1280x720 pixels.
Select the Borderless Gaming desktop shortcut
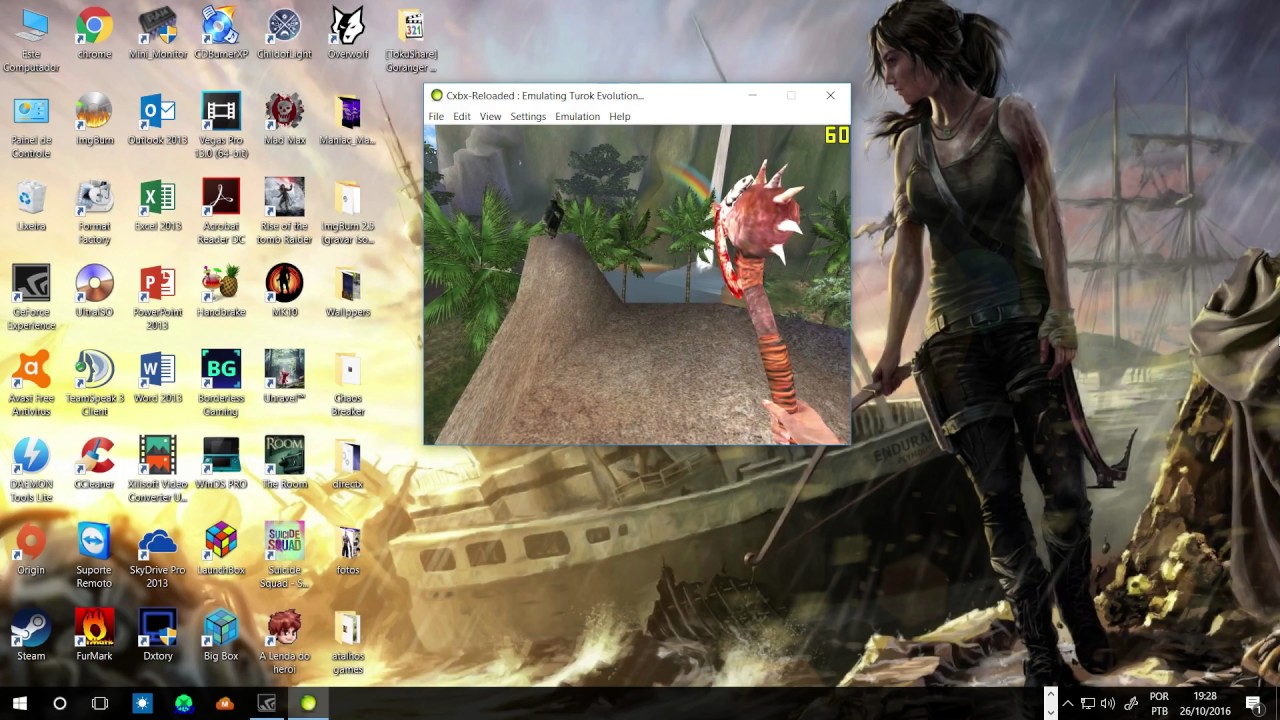point(221,384)
